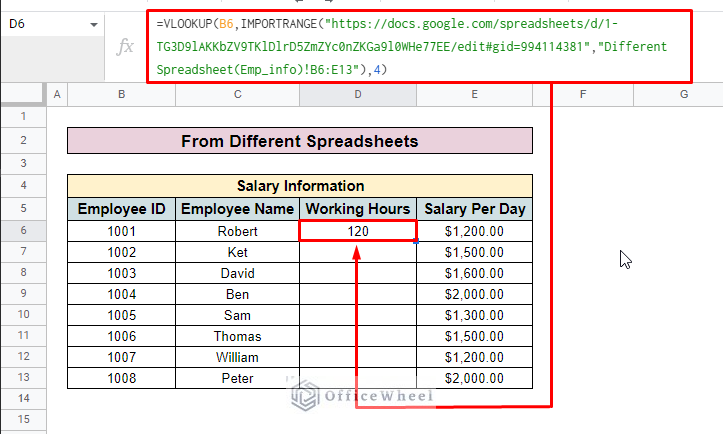The width and height of the screenshot is (723, 434).
Task: Select row 6 header
Action: coord(24,231)
